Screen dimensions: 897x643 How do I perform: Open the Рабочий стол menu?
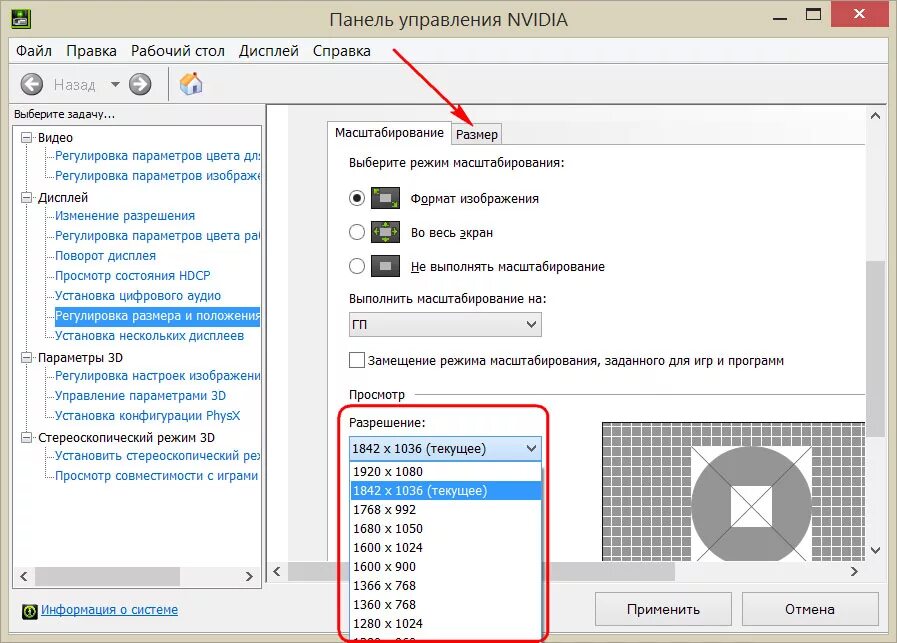click(x=178, y=51)
